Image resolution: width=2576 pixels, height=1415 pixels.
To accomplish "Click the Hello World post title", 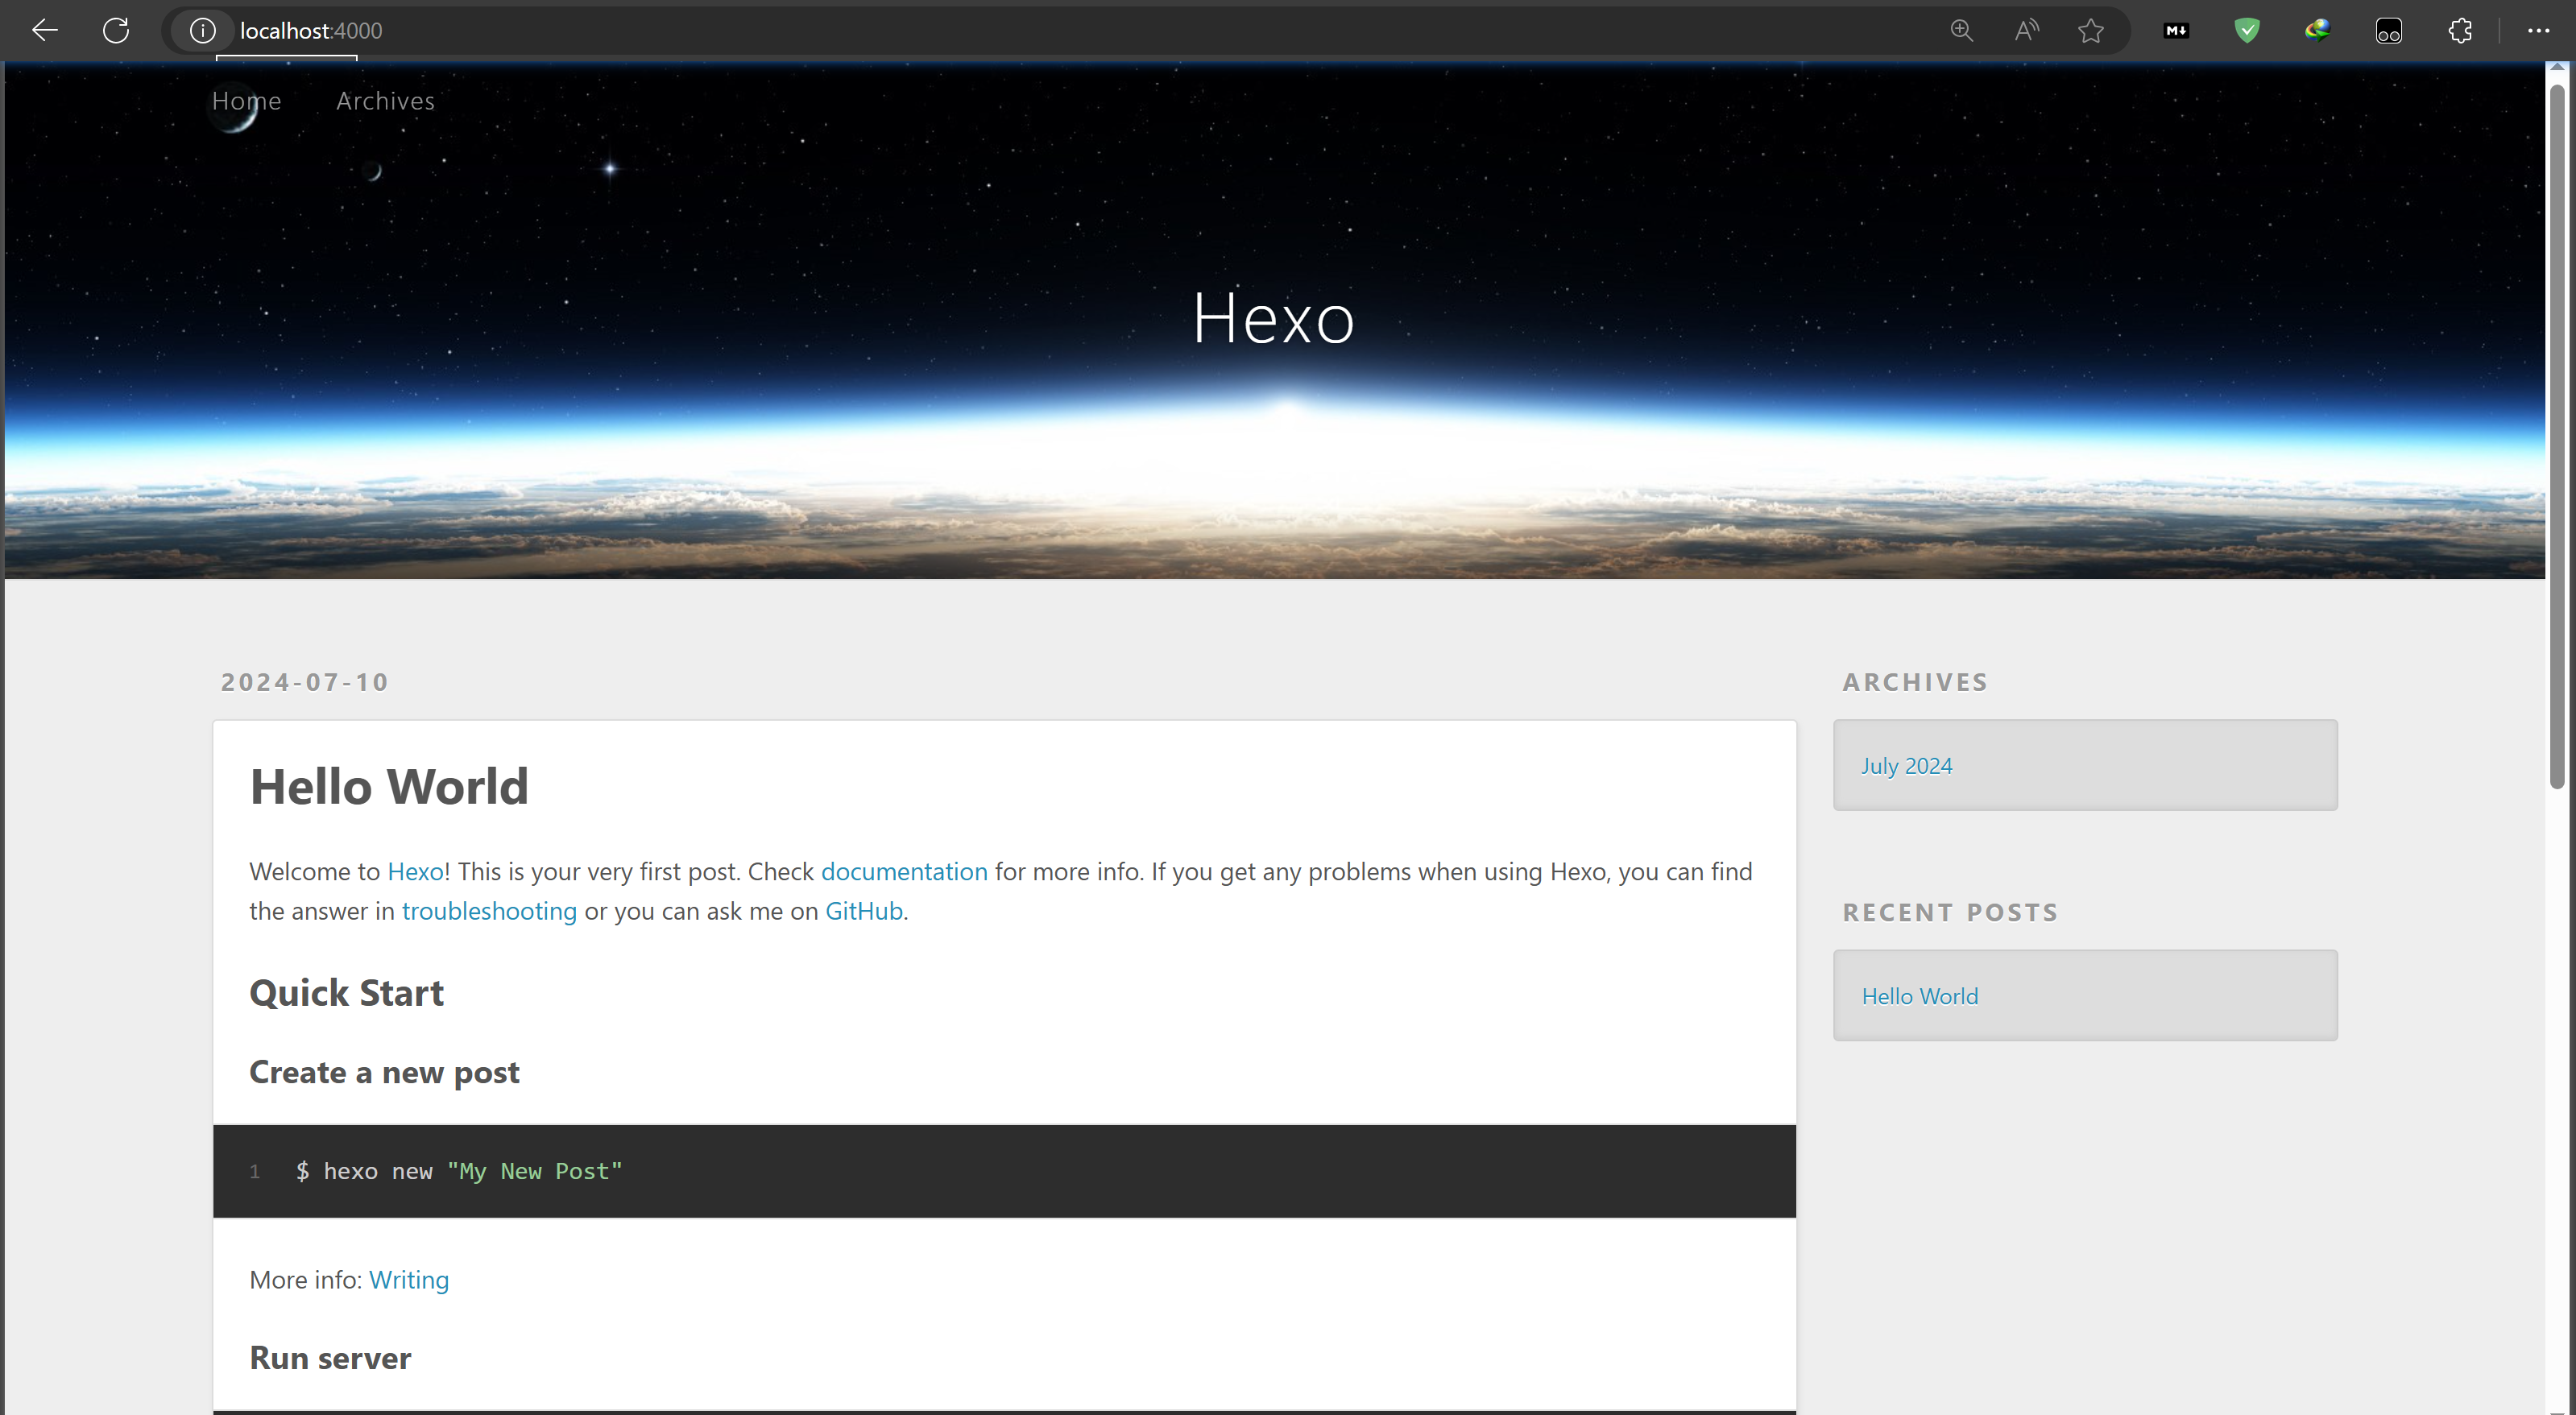I will coord(389,786).
